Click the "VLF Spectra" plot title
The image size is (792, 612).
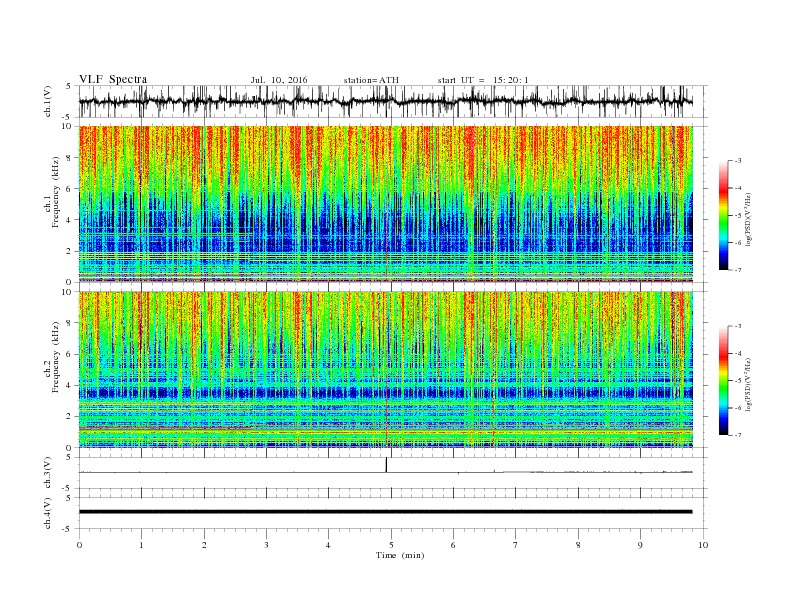(113, 79)
